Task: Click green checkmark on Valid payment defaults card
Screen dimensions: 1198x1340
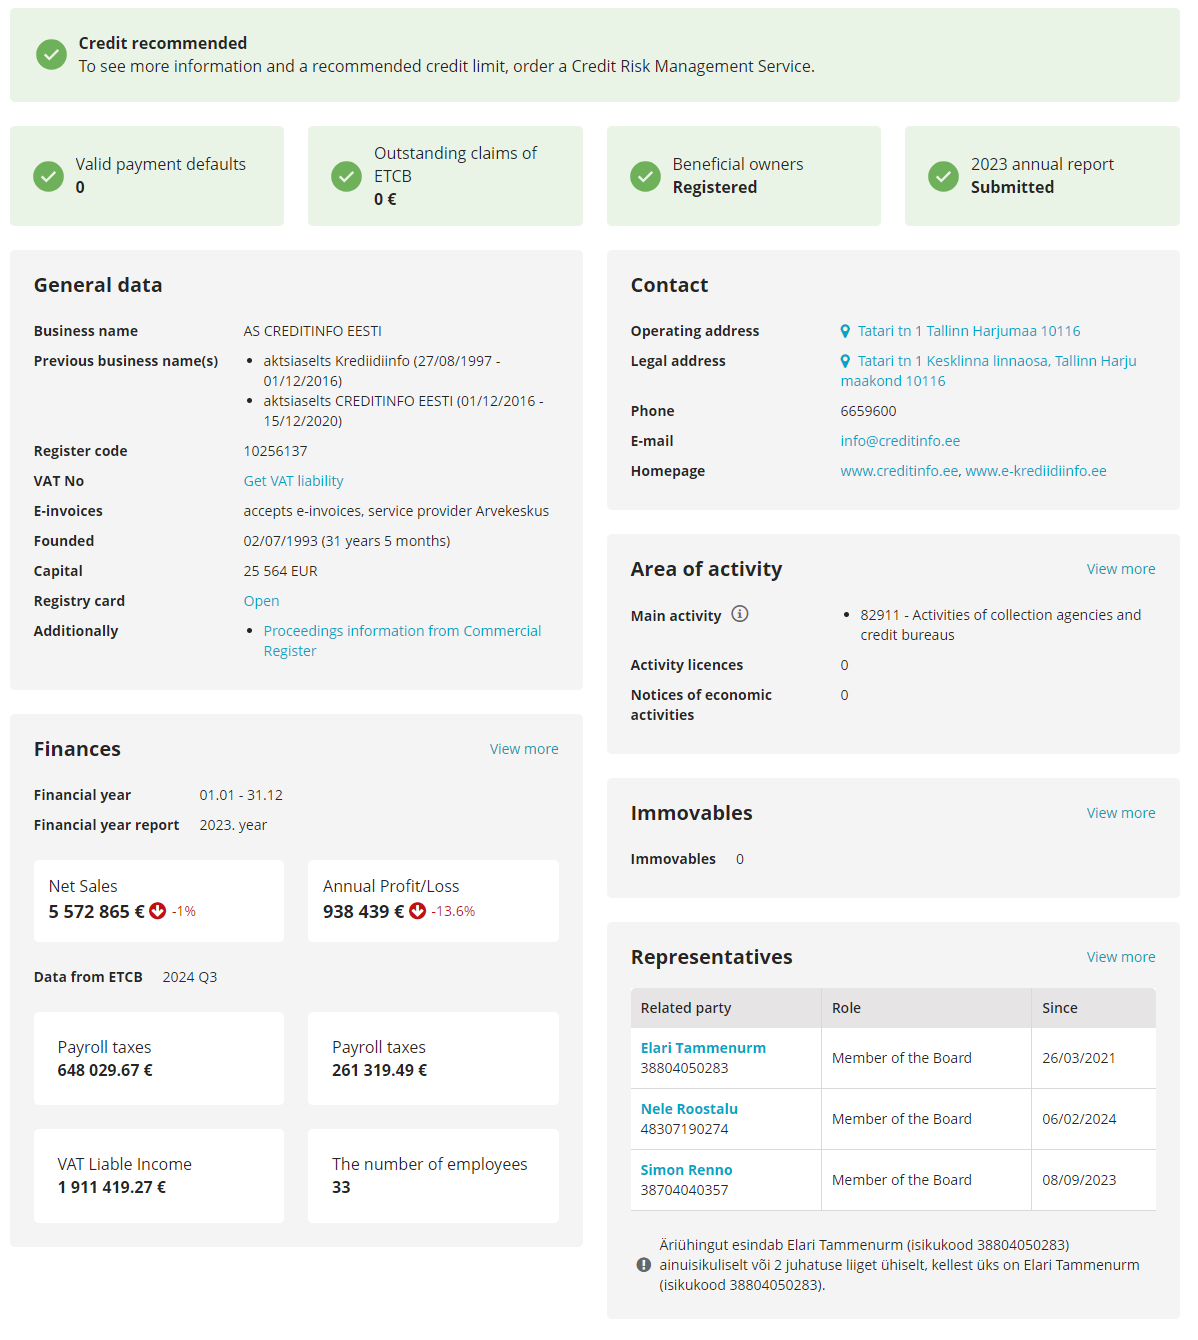Action: pyautogui.click(x=49, y=176)
